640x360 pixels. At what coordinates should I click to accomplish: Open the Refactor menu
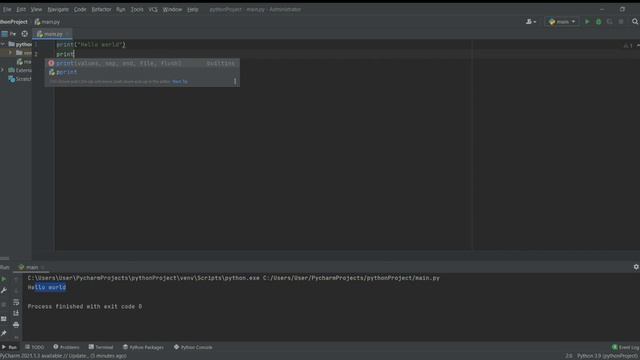pyautogui.click(x=101, y=9)
